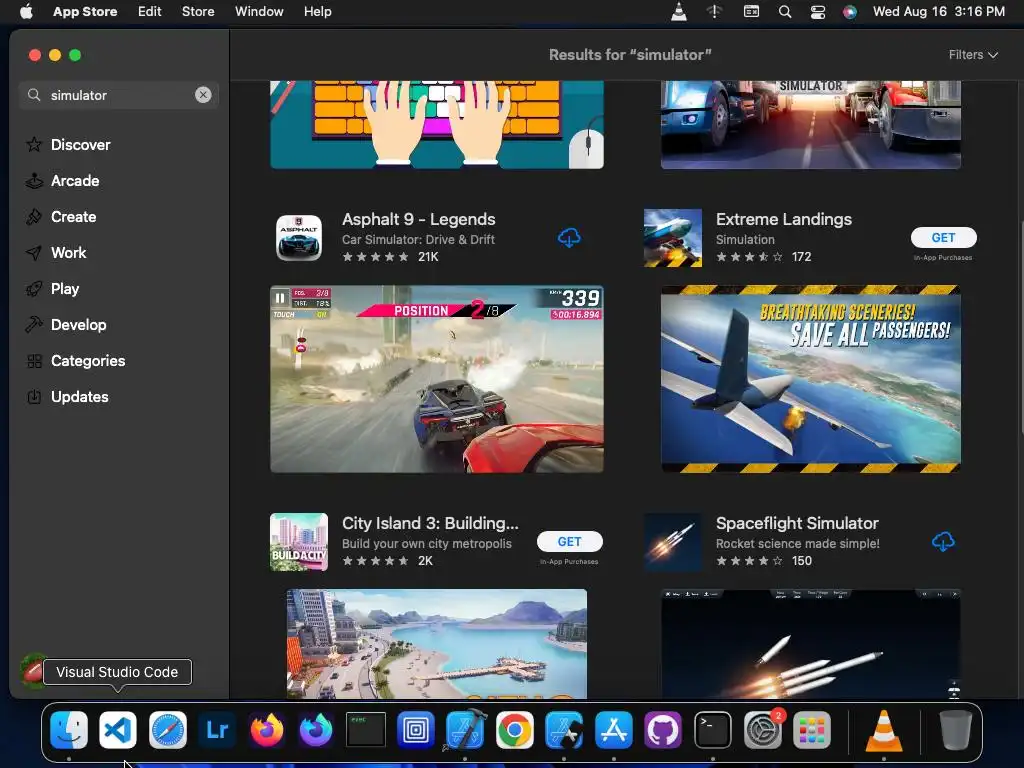Open Siri from the menu bar
This screenshot has height=768, width=1024.
point(850,12)
